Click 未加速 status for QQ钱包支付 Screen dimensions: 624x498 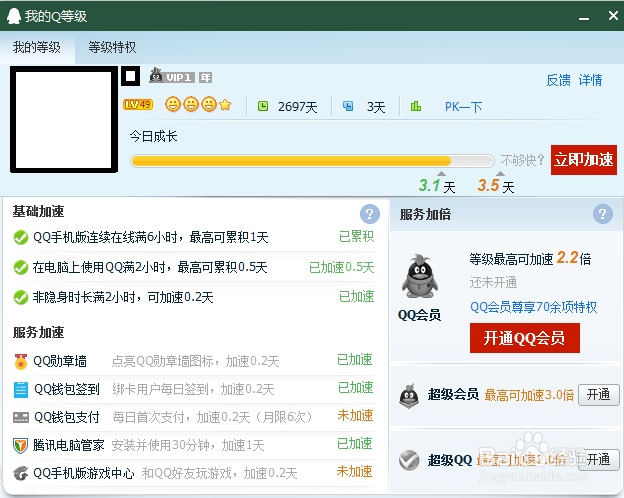(355, 416)
